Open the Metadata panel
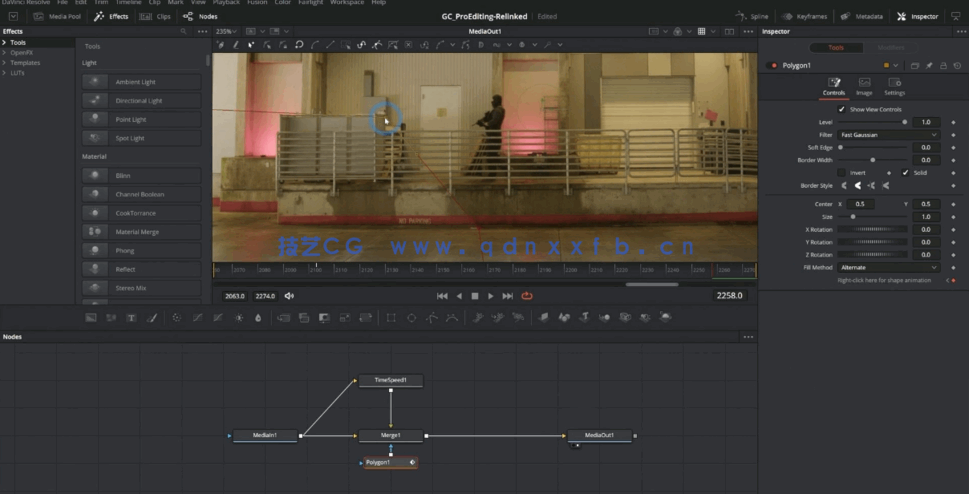The width and height of the screenshot is (969, 494). pyautogui.click(x=861, y=17)
